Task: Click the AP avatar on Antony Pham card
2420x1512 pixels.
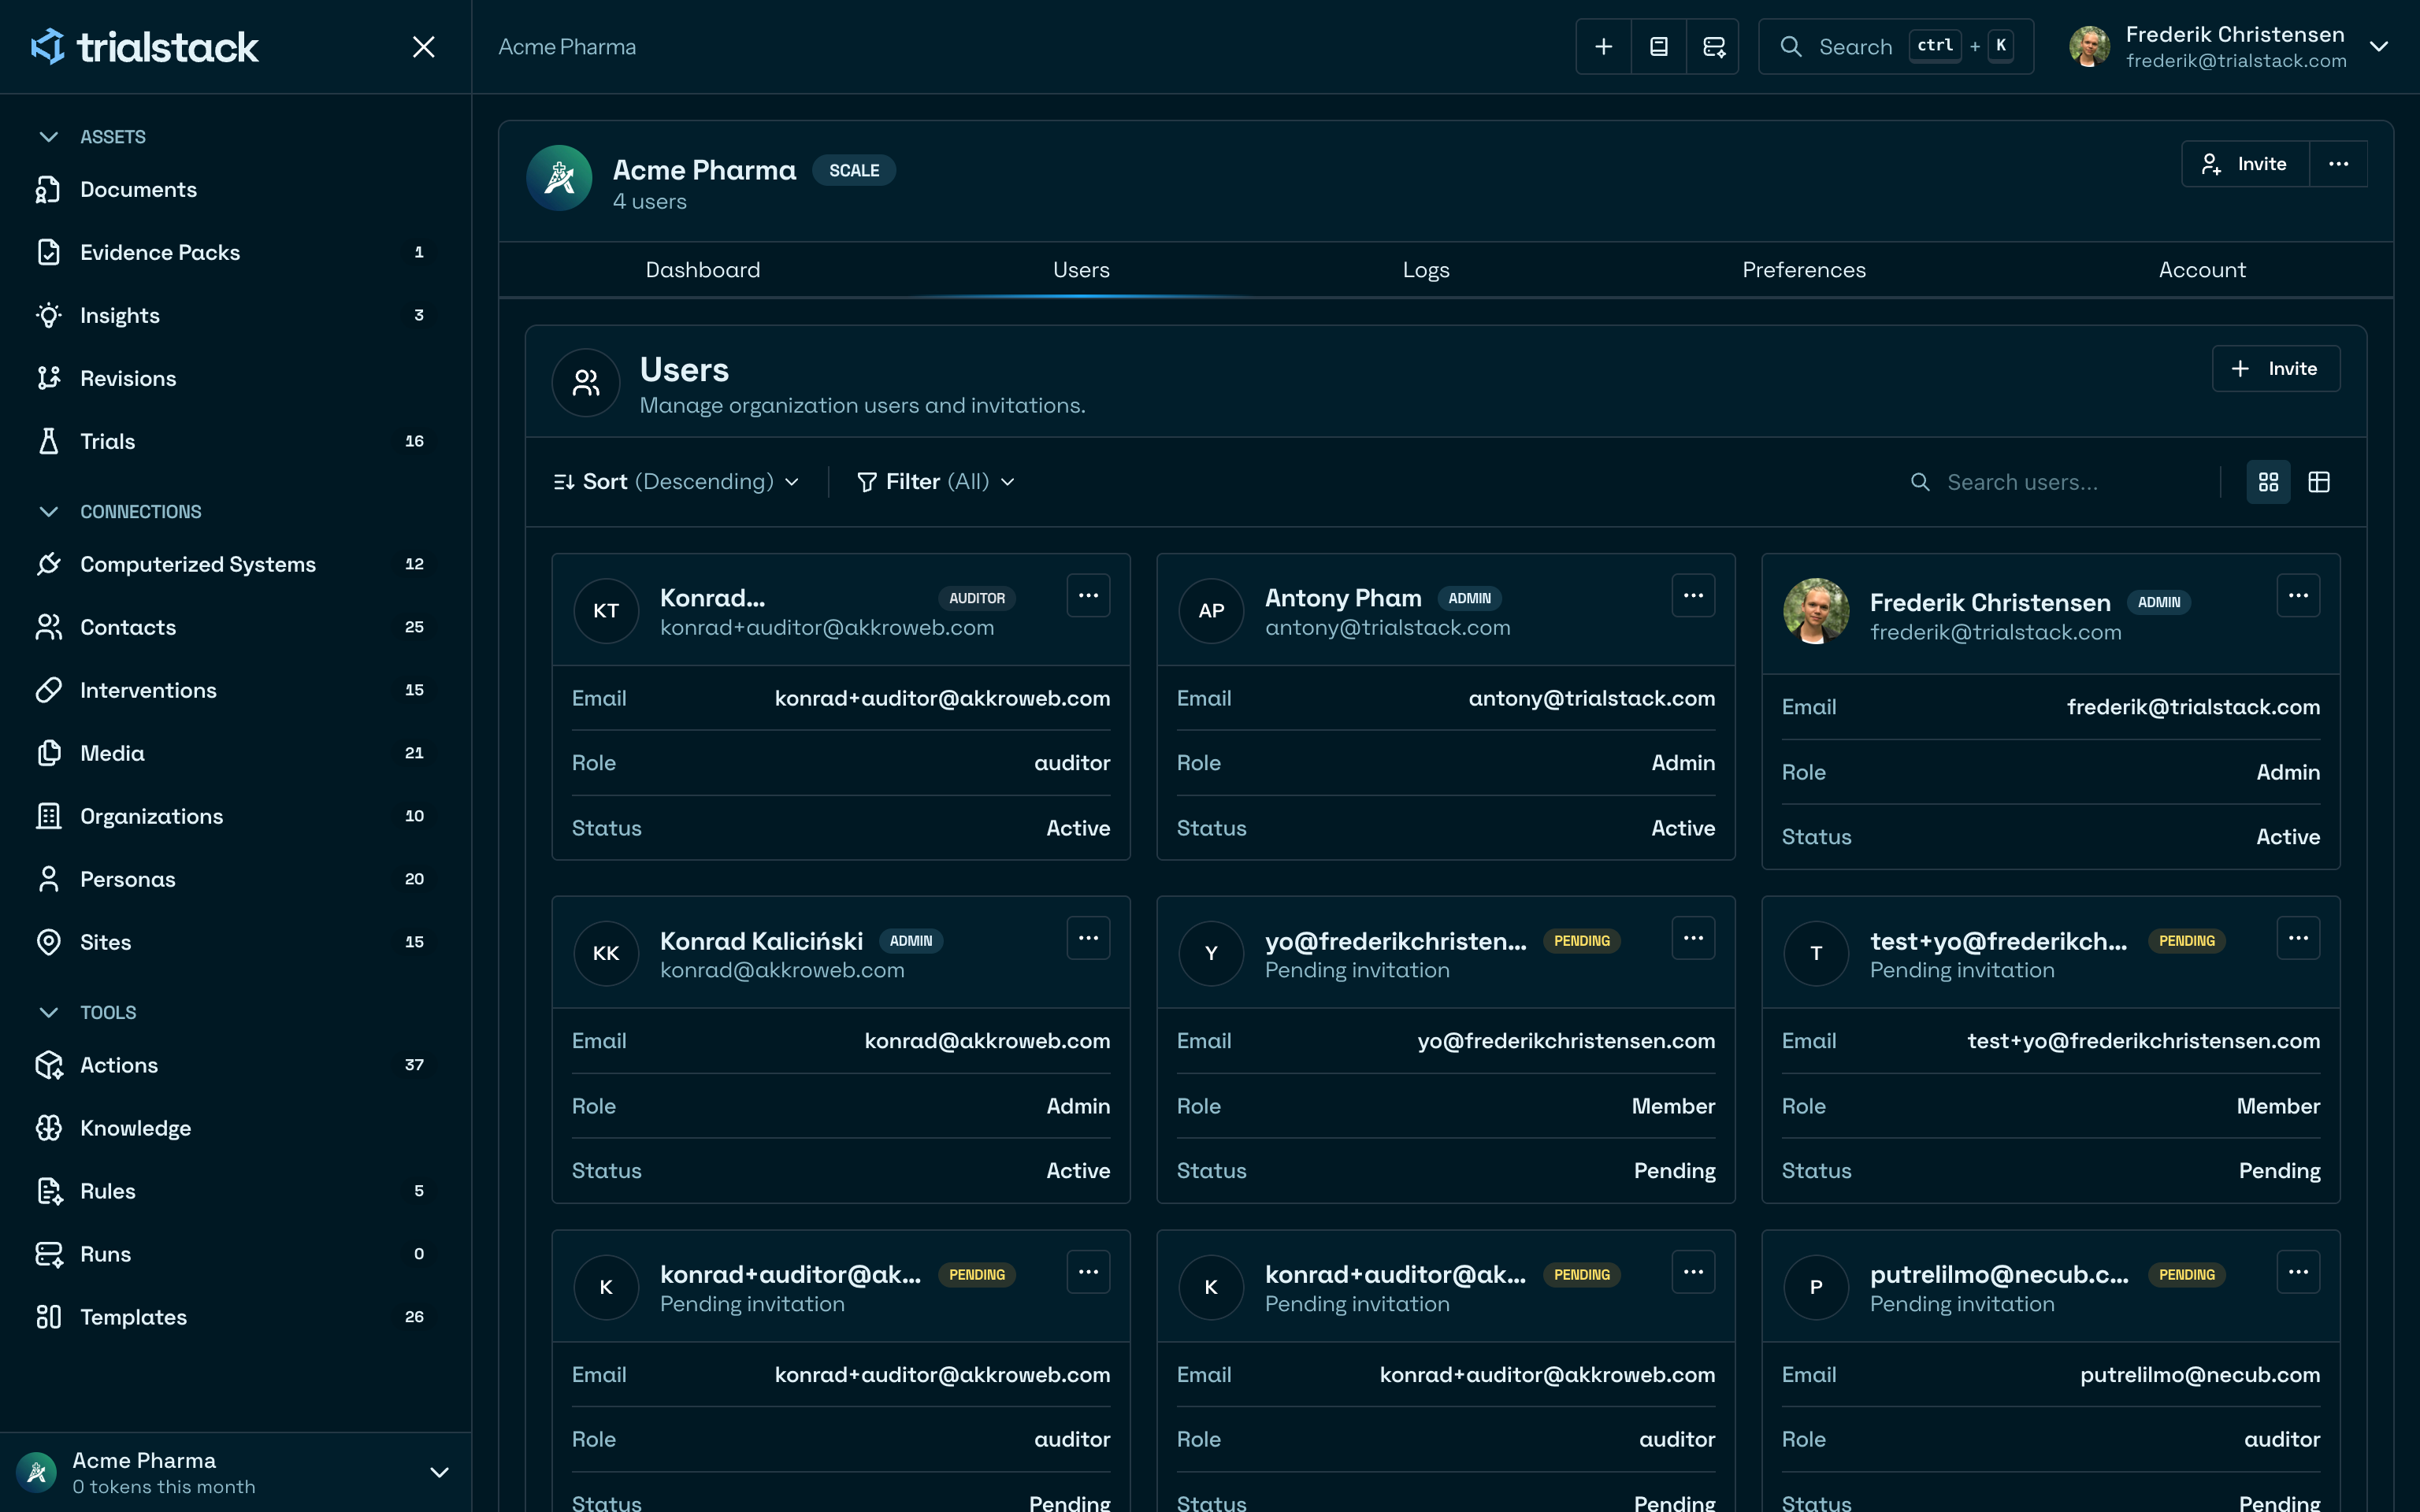Action: [1211, 611]
